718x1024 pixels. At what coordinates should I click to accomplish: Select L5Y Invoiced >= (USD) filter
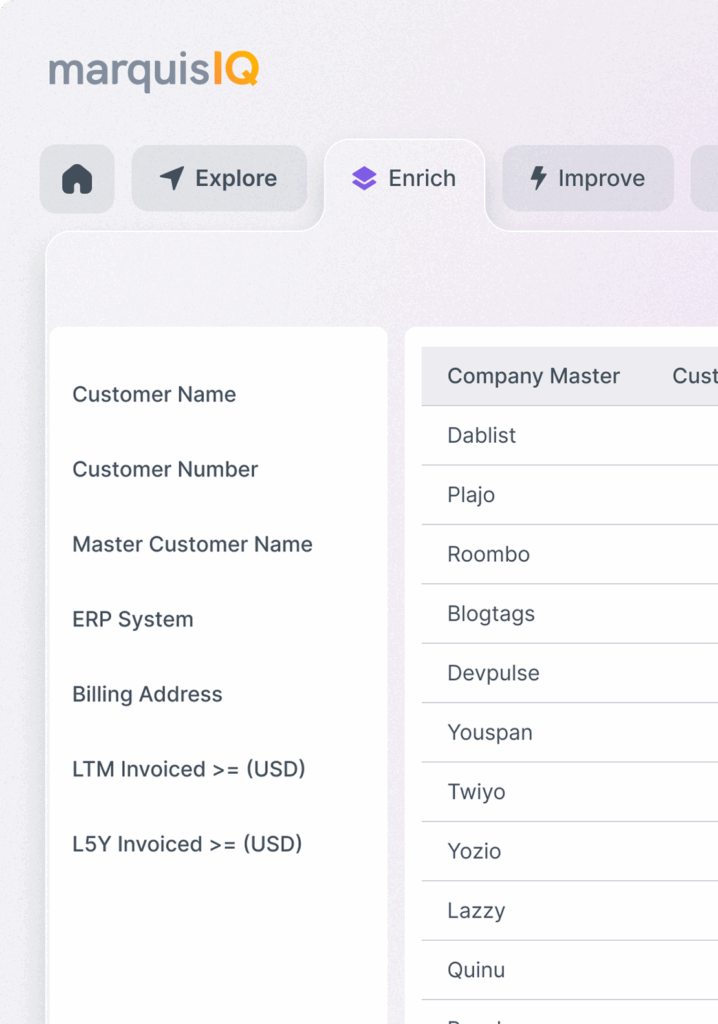[x=187, y=844]
